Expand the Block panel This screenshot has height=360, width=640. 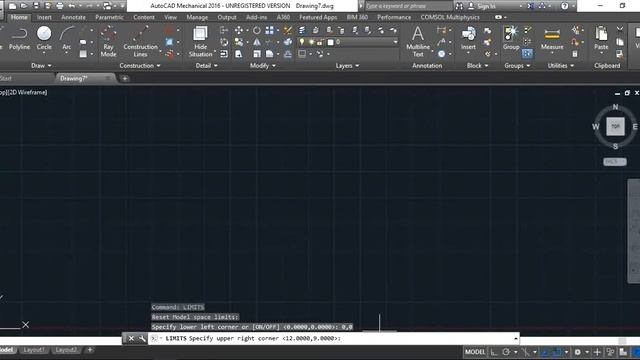point(477,65)
